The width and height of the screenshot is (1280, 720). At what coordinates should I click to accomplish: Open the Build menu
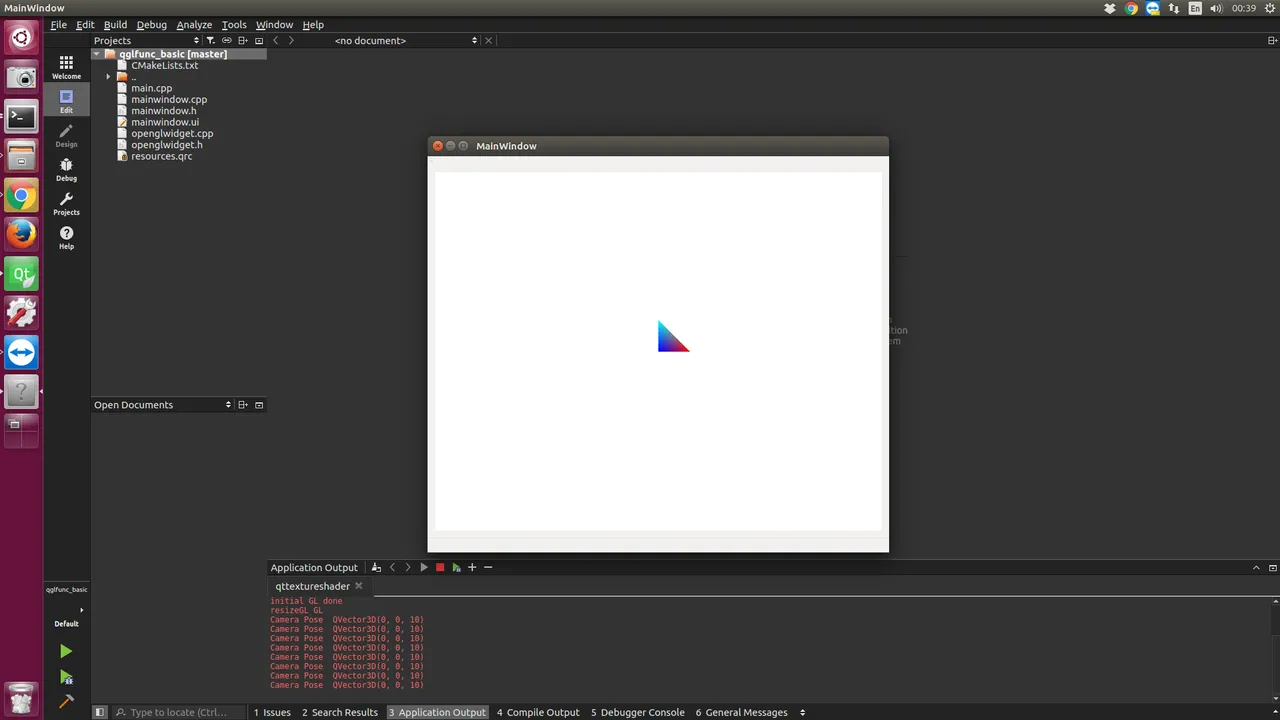coord(115,24)
